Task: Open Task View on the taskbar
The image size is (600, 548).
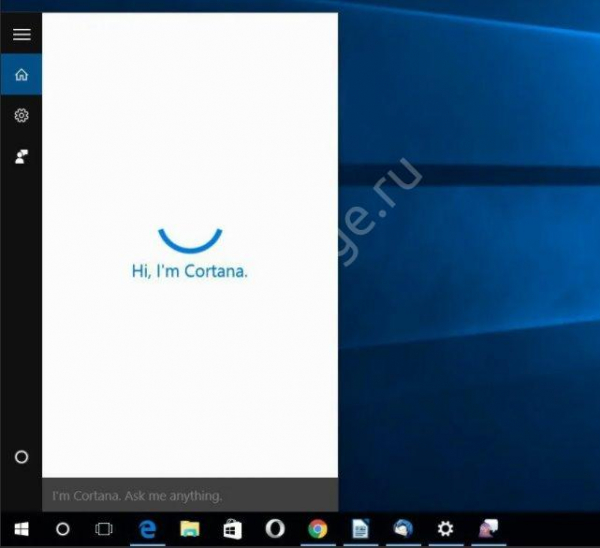Action: [104, 529]
